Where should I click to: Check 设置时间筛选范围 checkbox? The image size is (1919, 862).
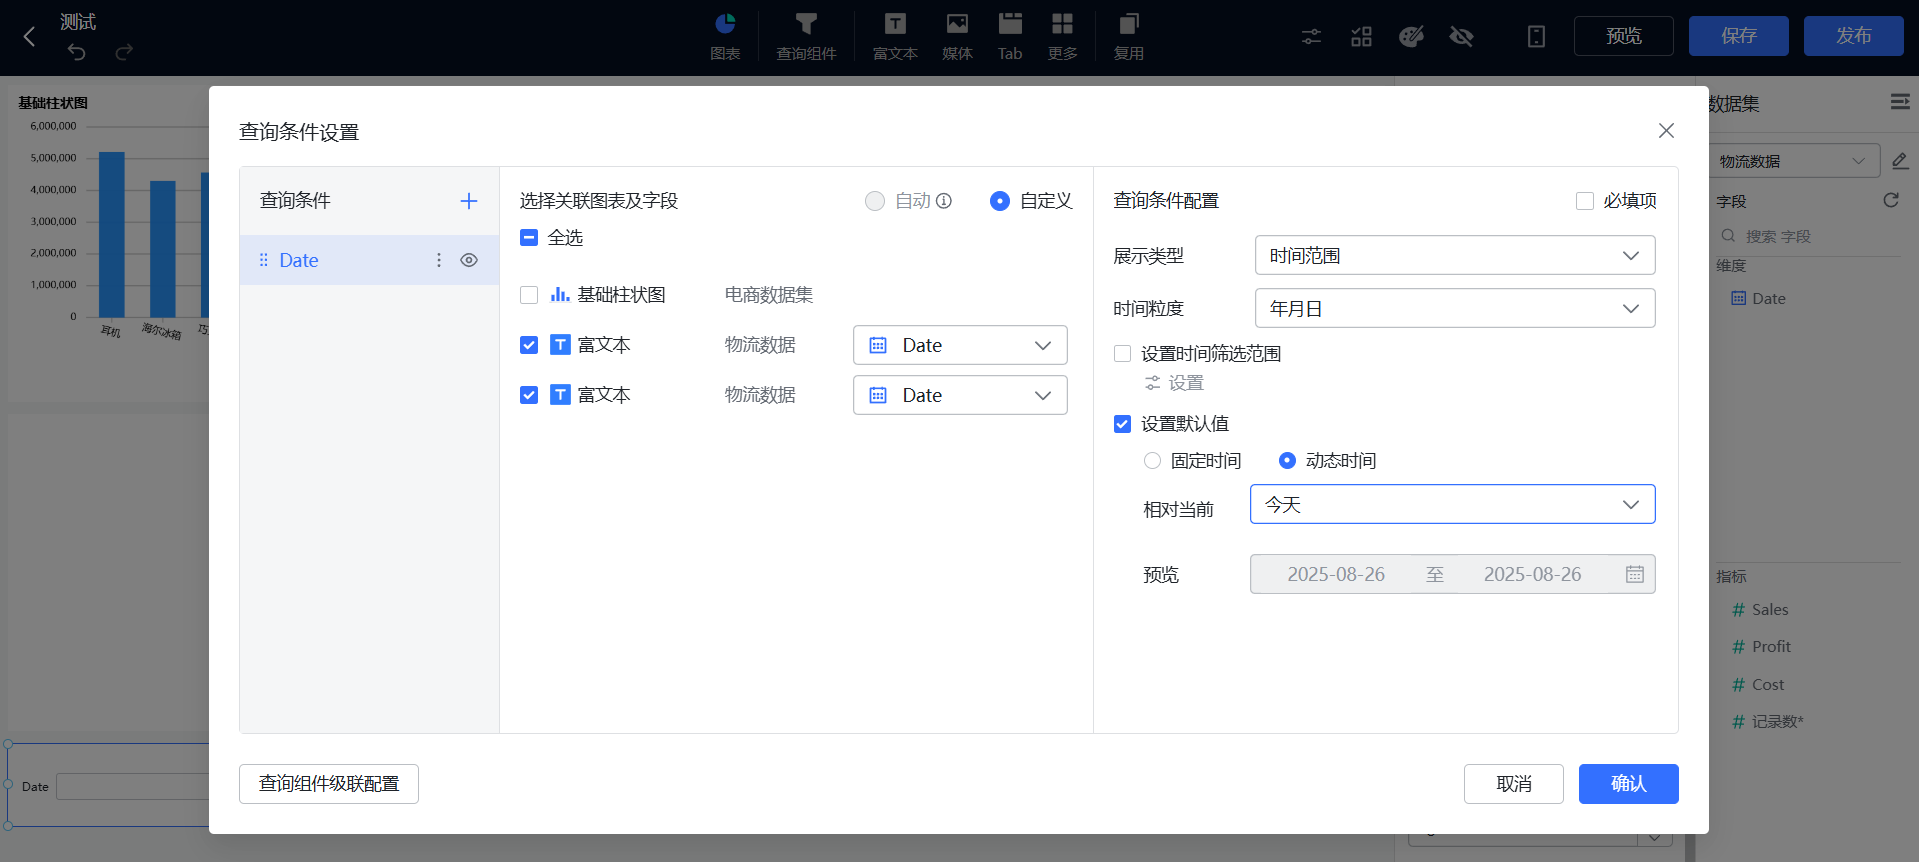tap(1122, 354)
